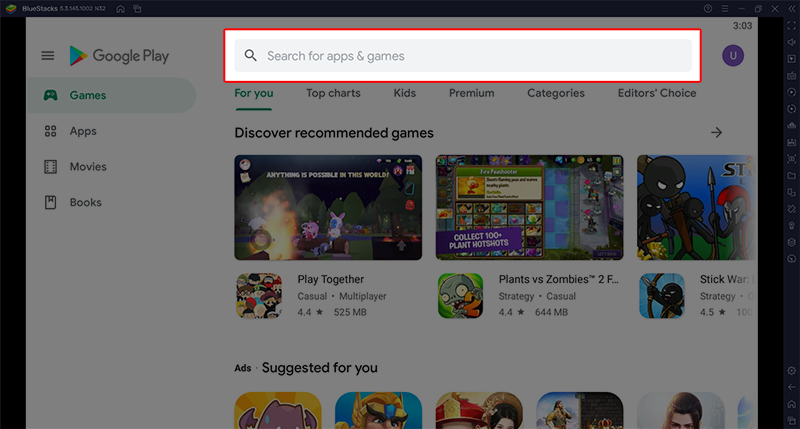Switch to the For you tab
800x429 pixels.
coord(254,93)
